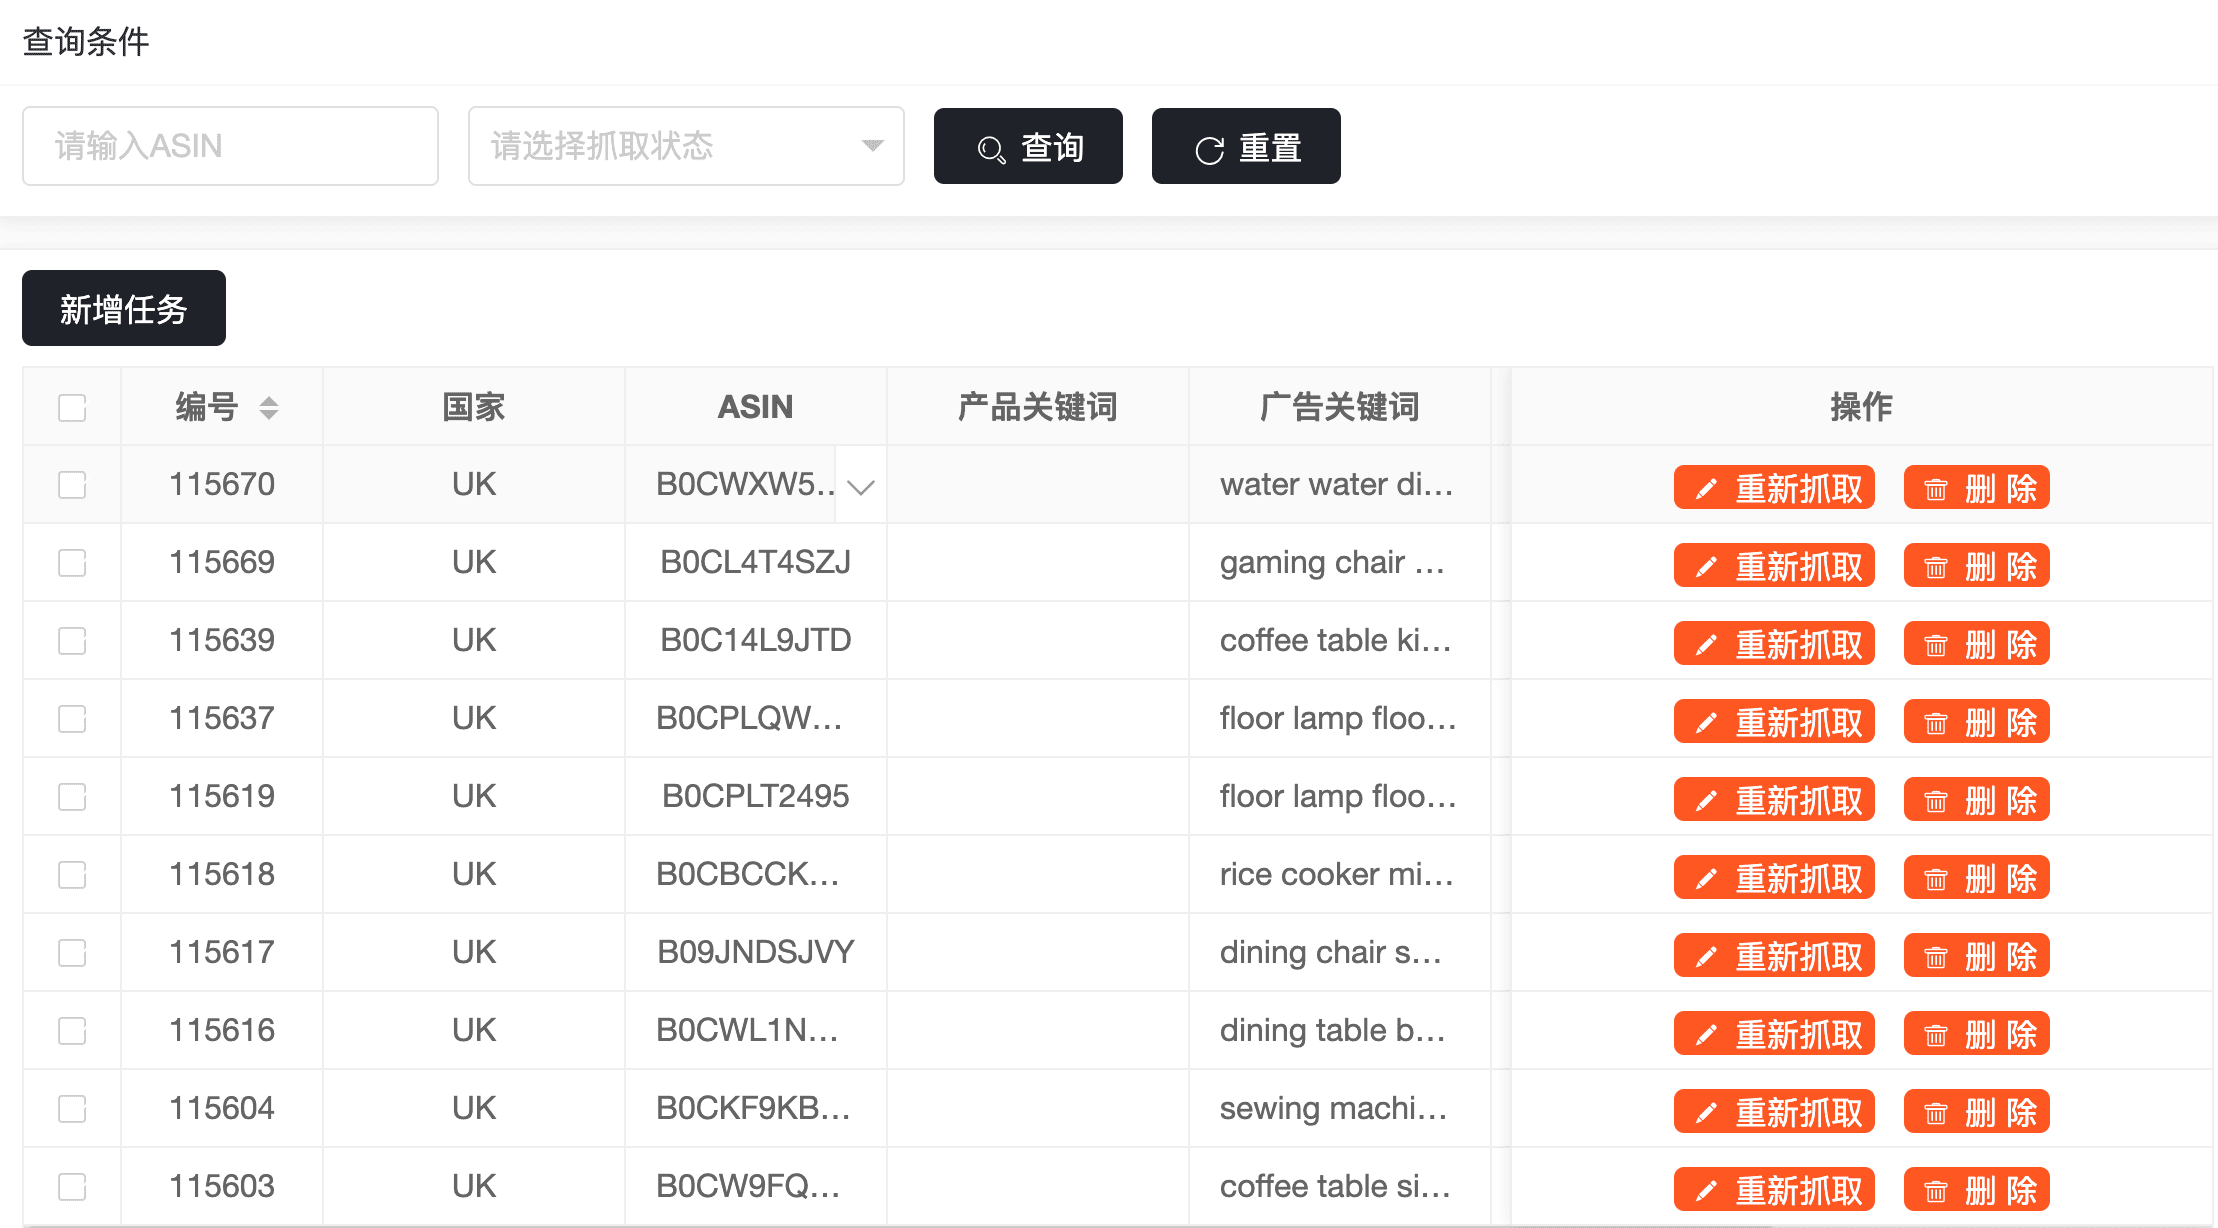Click trash icon for row 115618
Viewport: 2218px width, 1228px height.
(x=1936, y=879)
